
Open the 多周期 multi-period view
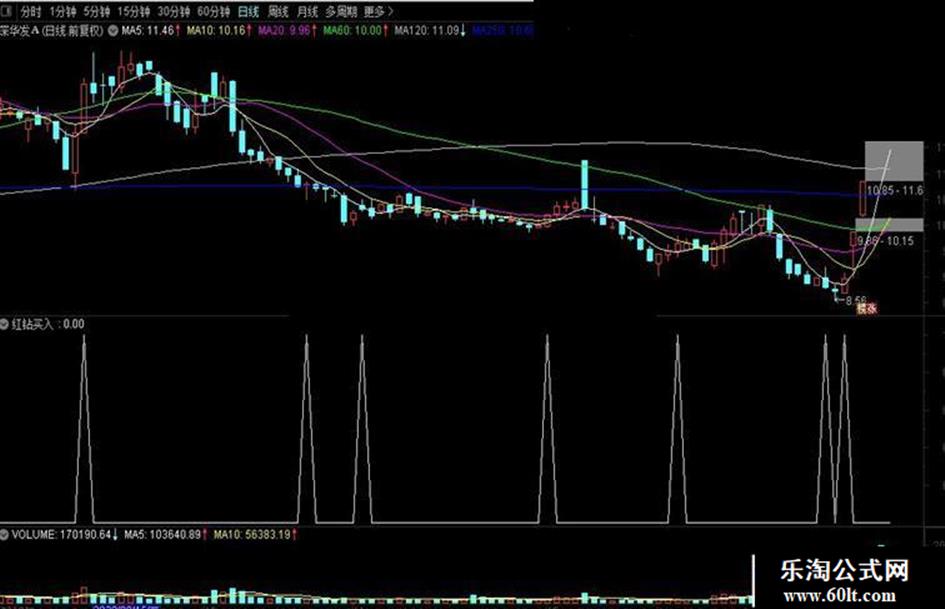pyautogui.click(x=341, y=11)
